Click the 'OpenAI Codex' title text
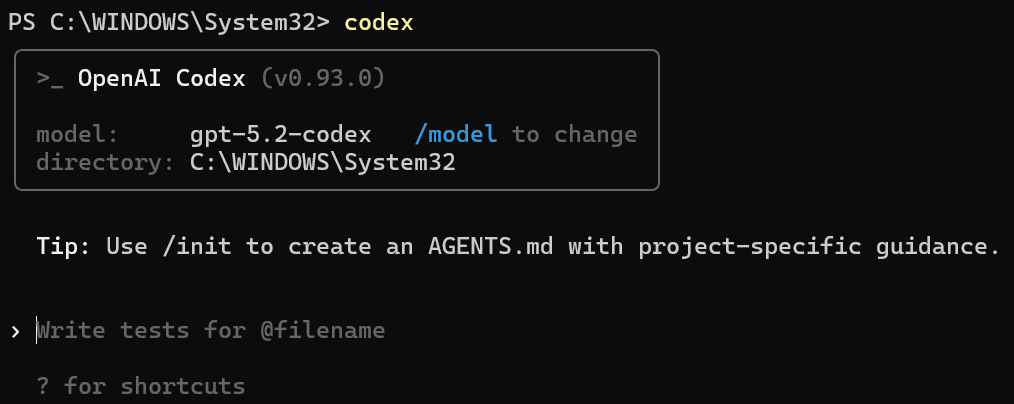 pos(161,79)
